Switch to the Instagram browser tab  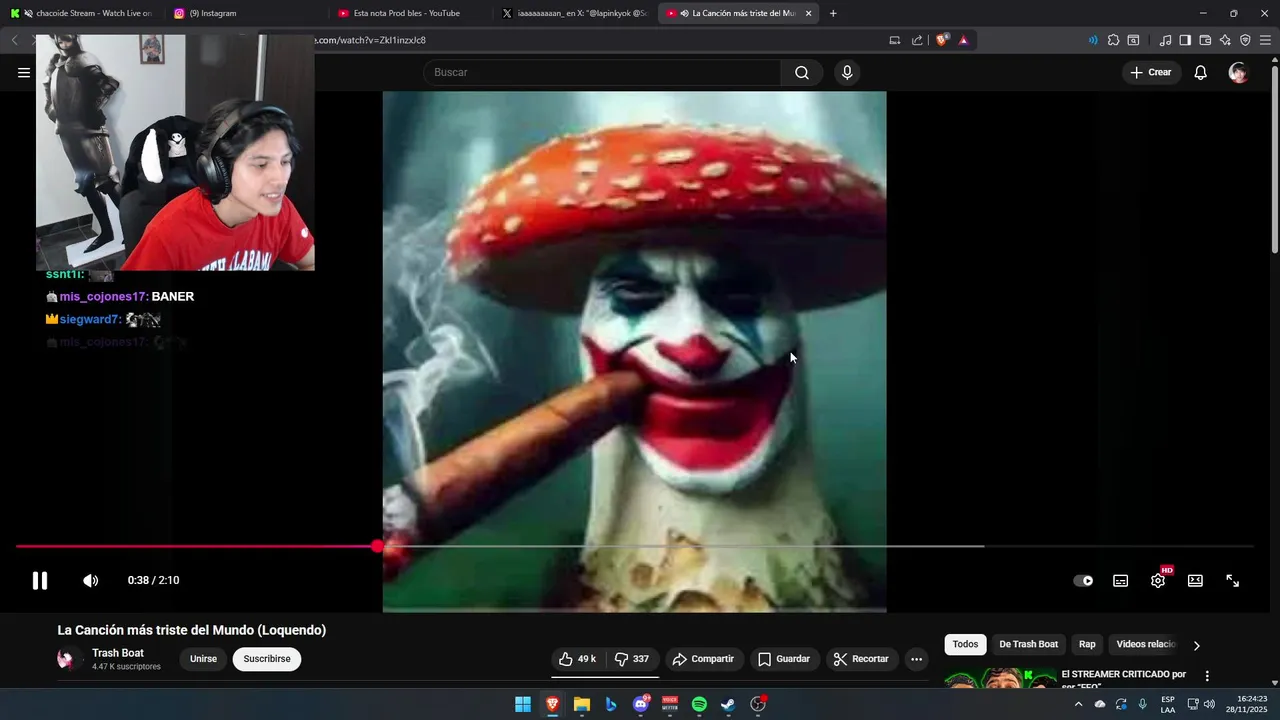[242, 13]
